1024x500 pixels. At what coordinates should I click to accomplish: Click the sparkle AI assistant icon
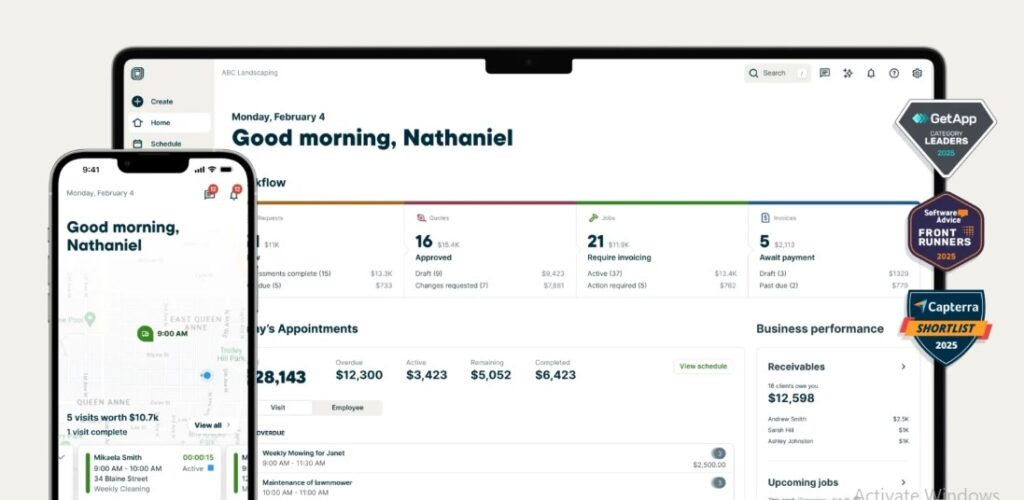[847, 73]
